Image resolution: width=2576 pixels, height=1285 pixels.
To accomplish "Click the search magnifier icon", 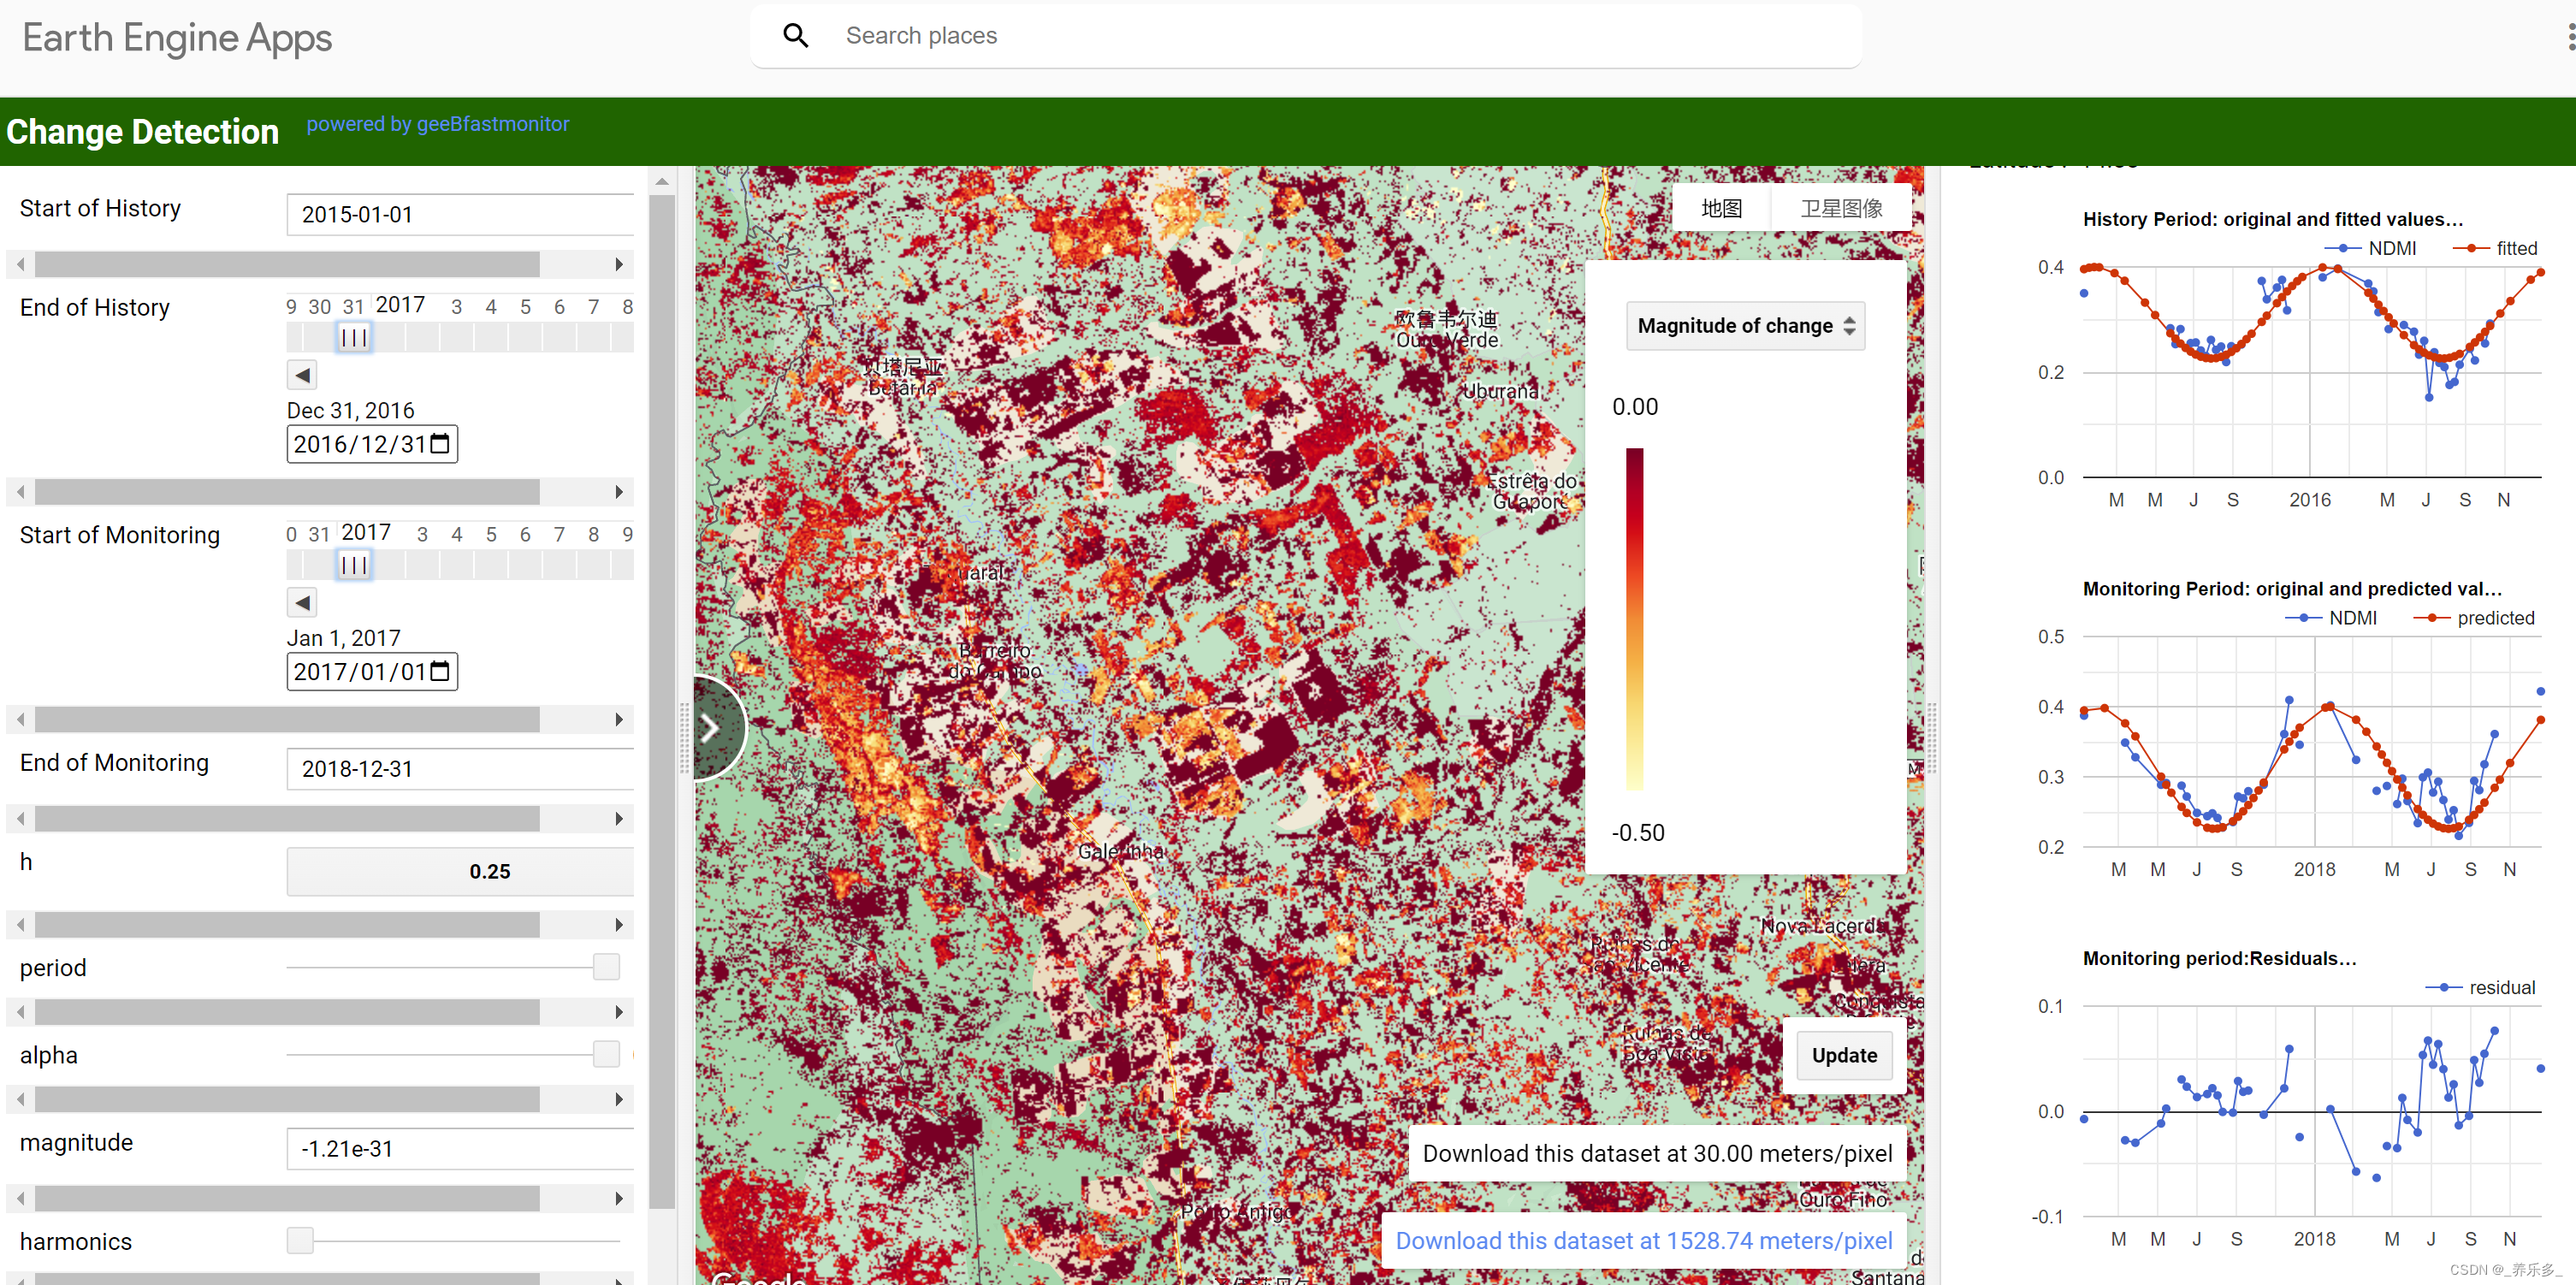I will point(795,36).
